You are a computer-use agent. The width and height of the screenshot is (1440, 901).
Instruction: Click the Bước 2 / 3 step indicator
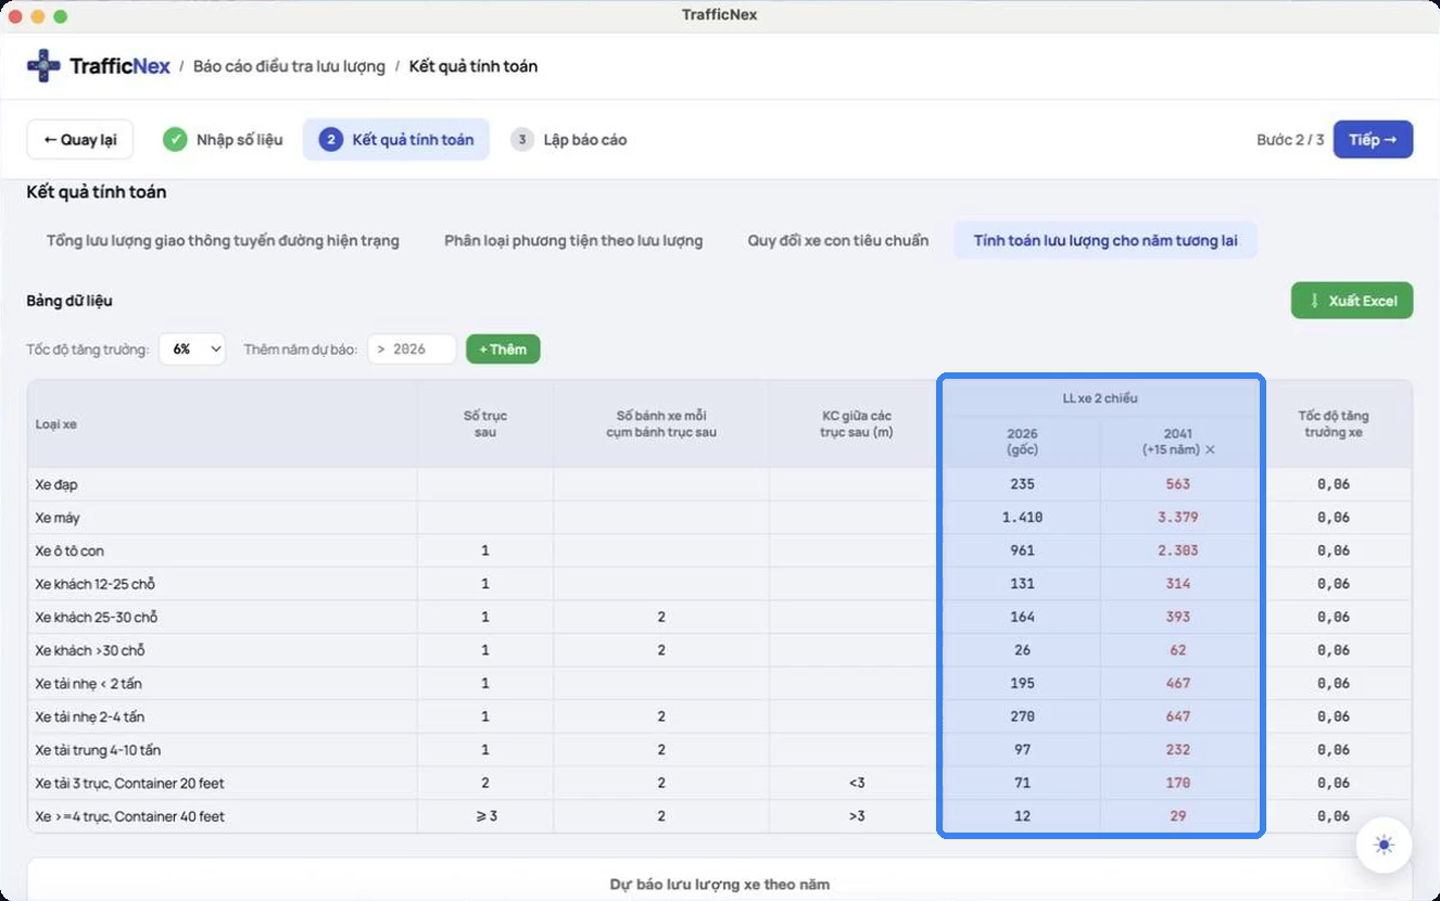[1290, 140]
